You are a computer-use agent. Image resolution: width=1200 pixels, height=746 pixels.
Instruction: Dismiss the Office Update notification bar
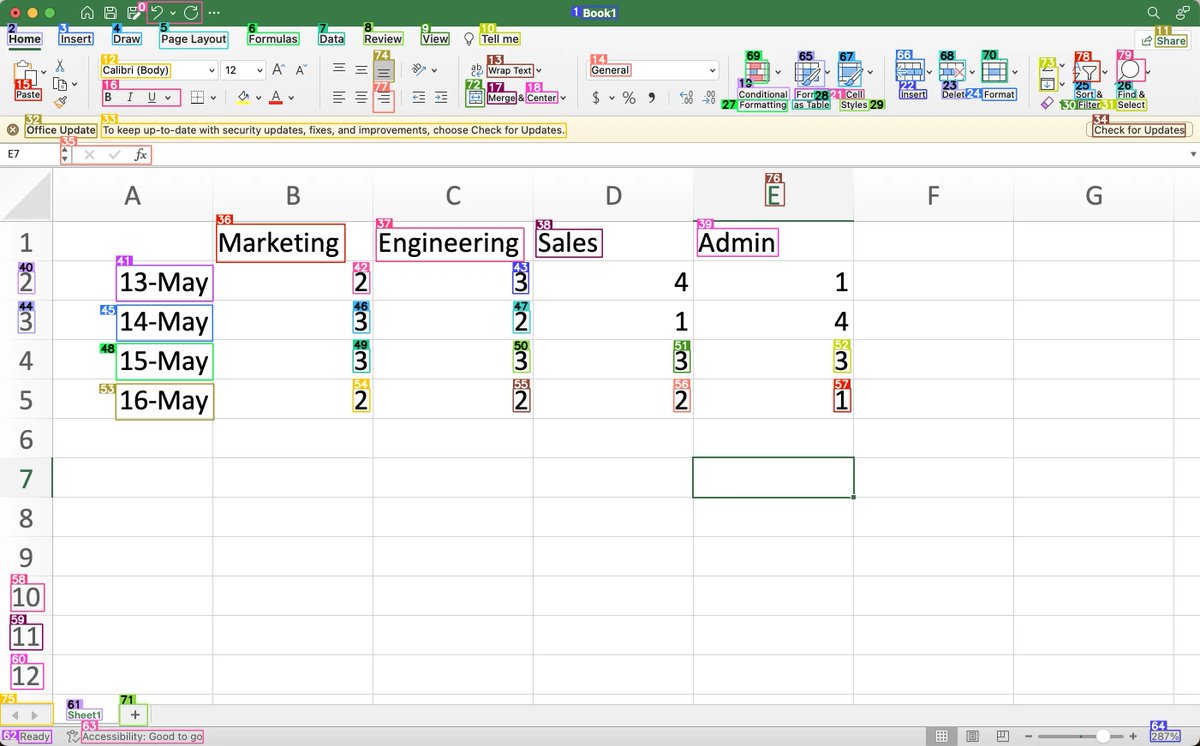[13, 130]
